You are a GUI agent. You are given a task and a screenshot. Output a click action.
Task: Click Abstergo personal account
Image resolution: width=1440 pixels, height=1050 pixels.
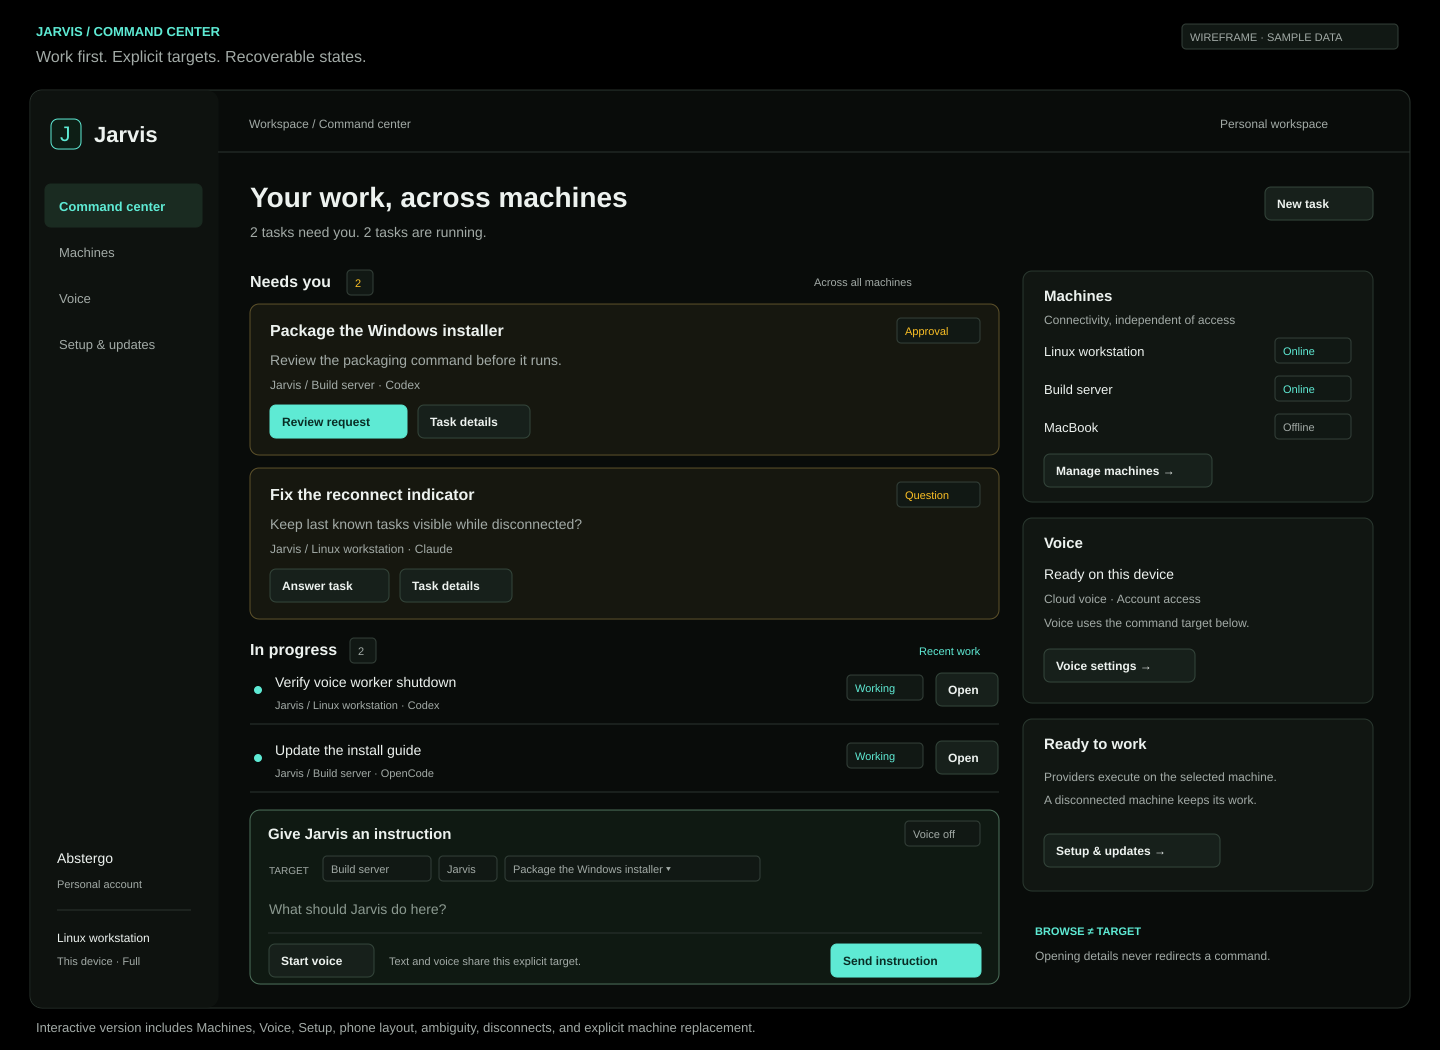pyautogui.click(x=99, y=870)
